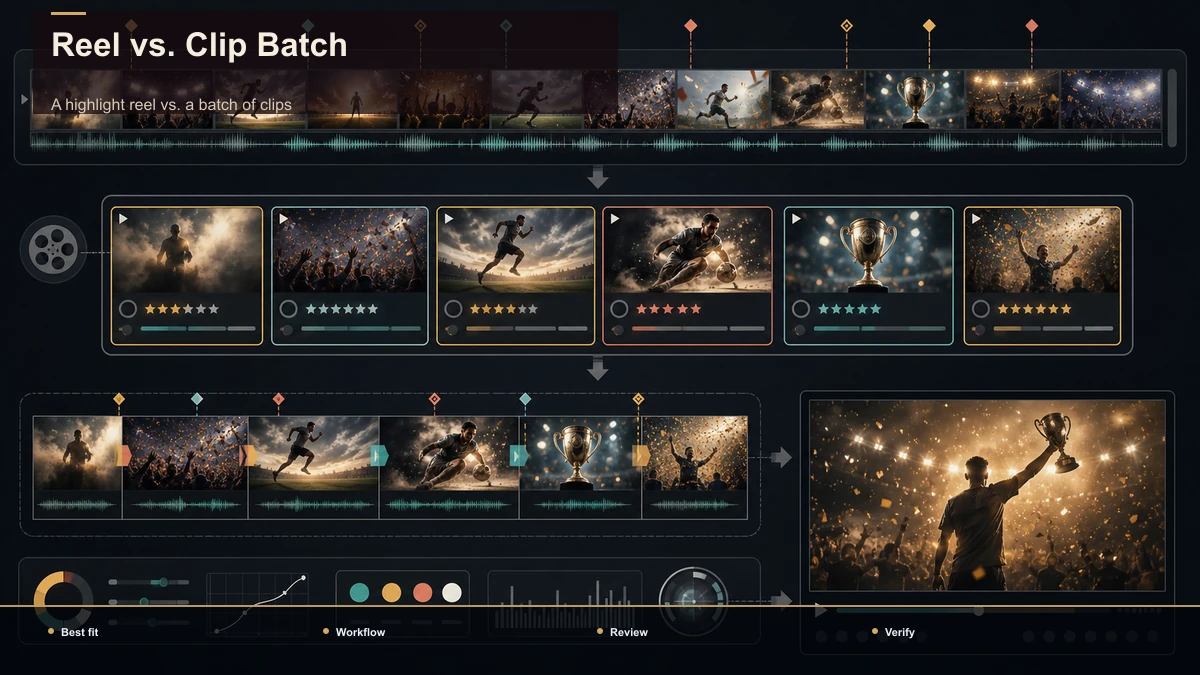Pick the coral color swatch

pyautogui.click(x=422, y=593)
